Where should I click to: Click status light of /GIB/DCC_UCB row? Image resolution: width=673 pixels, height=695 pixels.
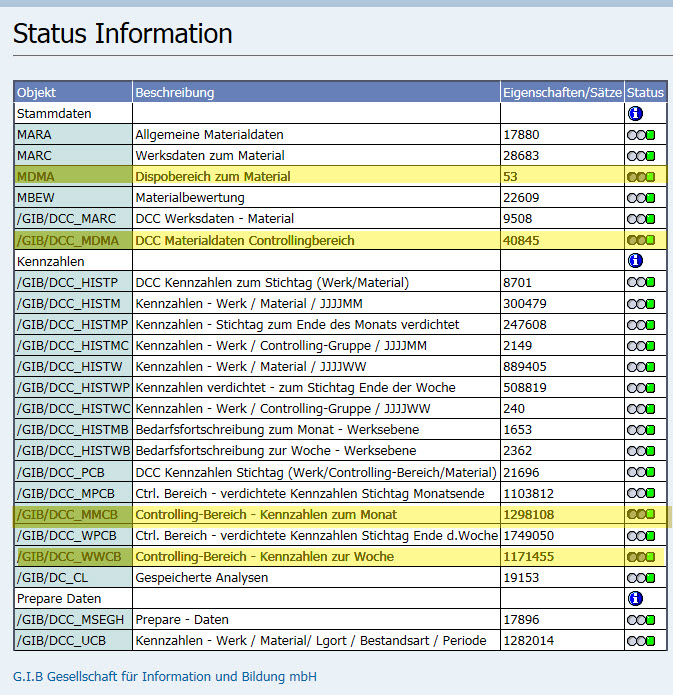(x=640, y=640)
